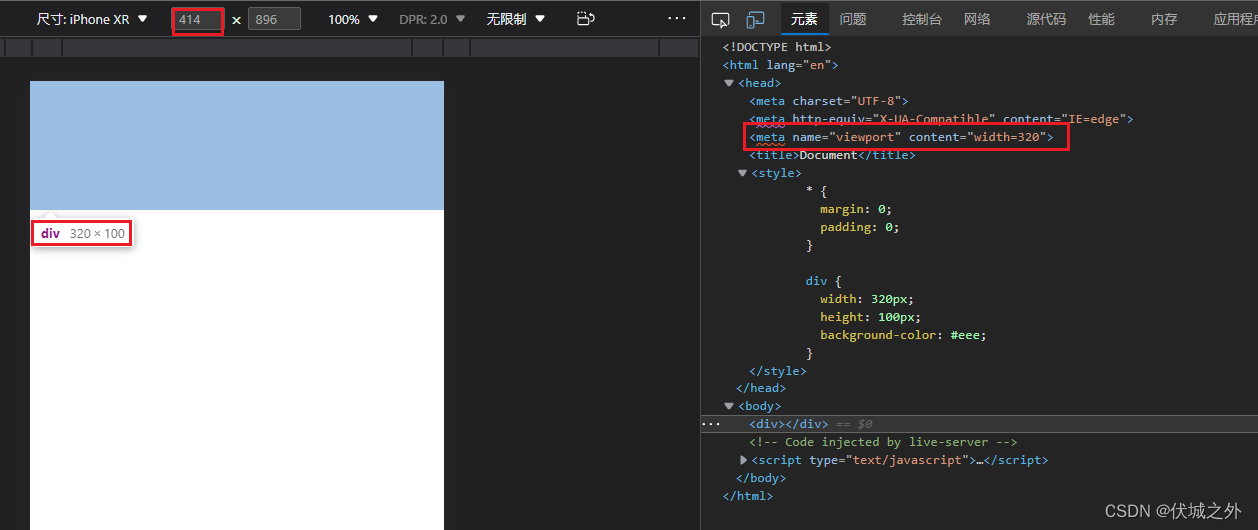
Task: Open the row actions ellipsis beside div
Action: click(710, 424)
